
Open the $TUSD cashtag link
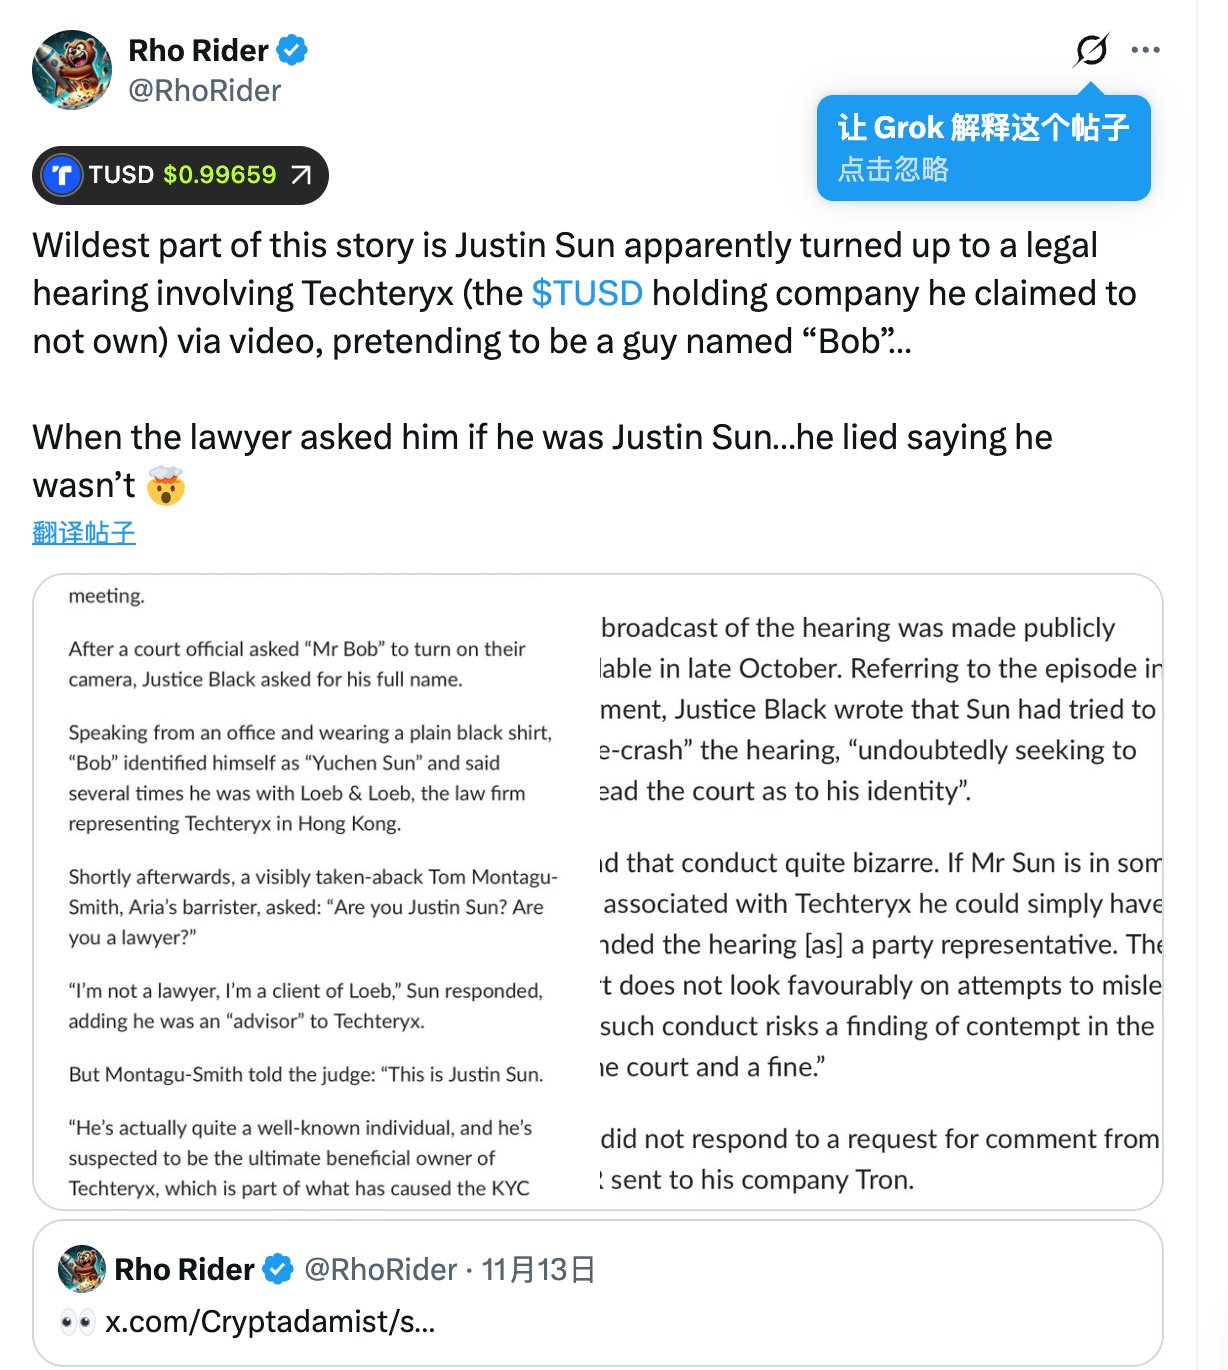pyautogui.click(x=587, y=293)
